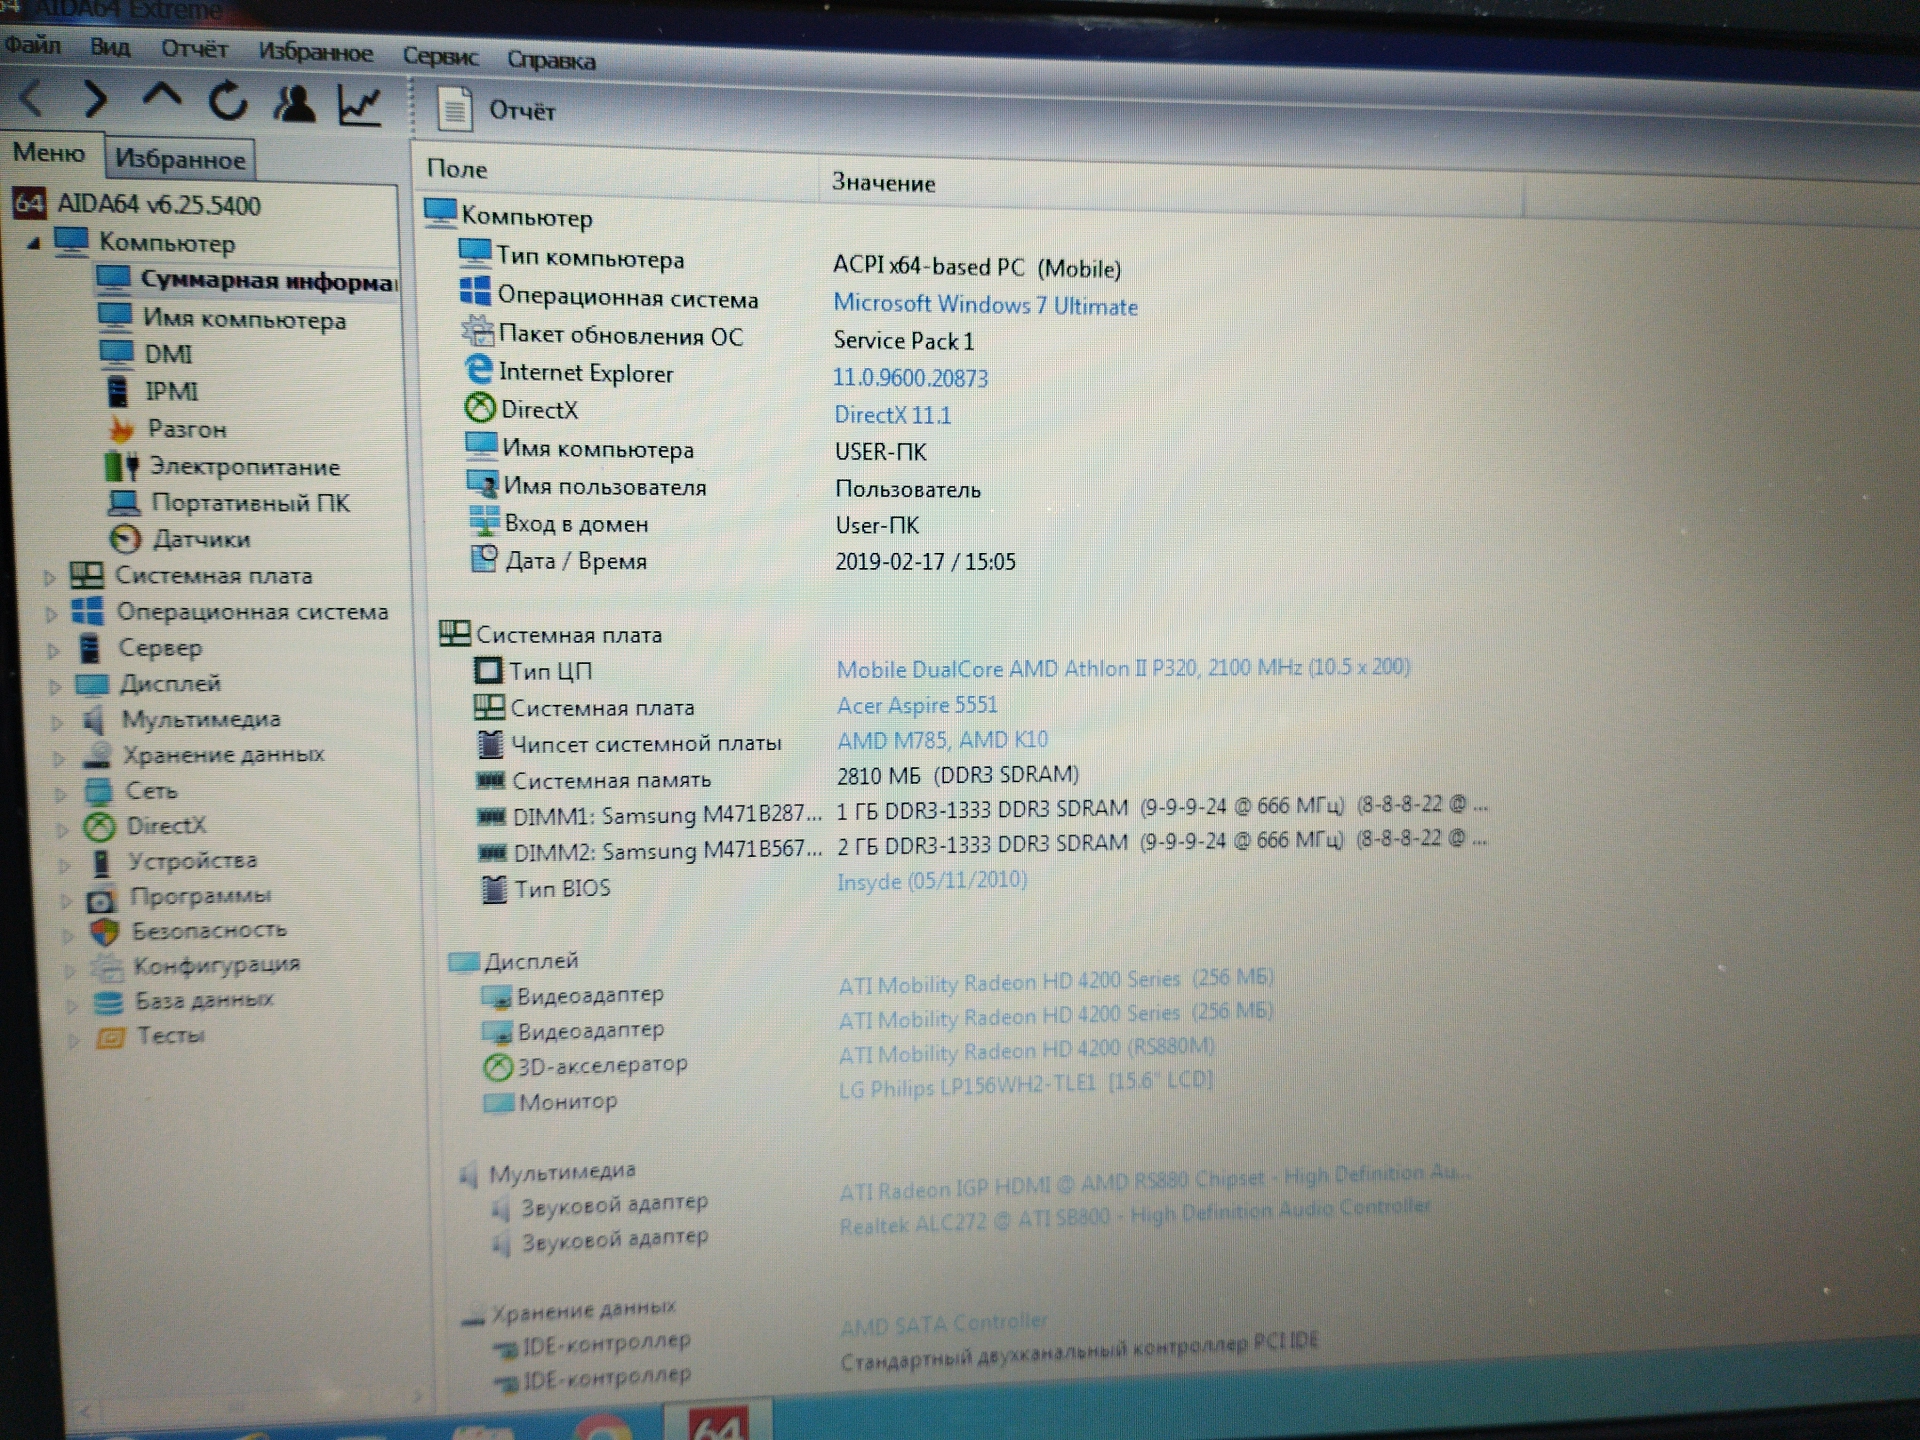Open the Сервис menu

[x=440, y=57]
